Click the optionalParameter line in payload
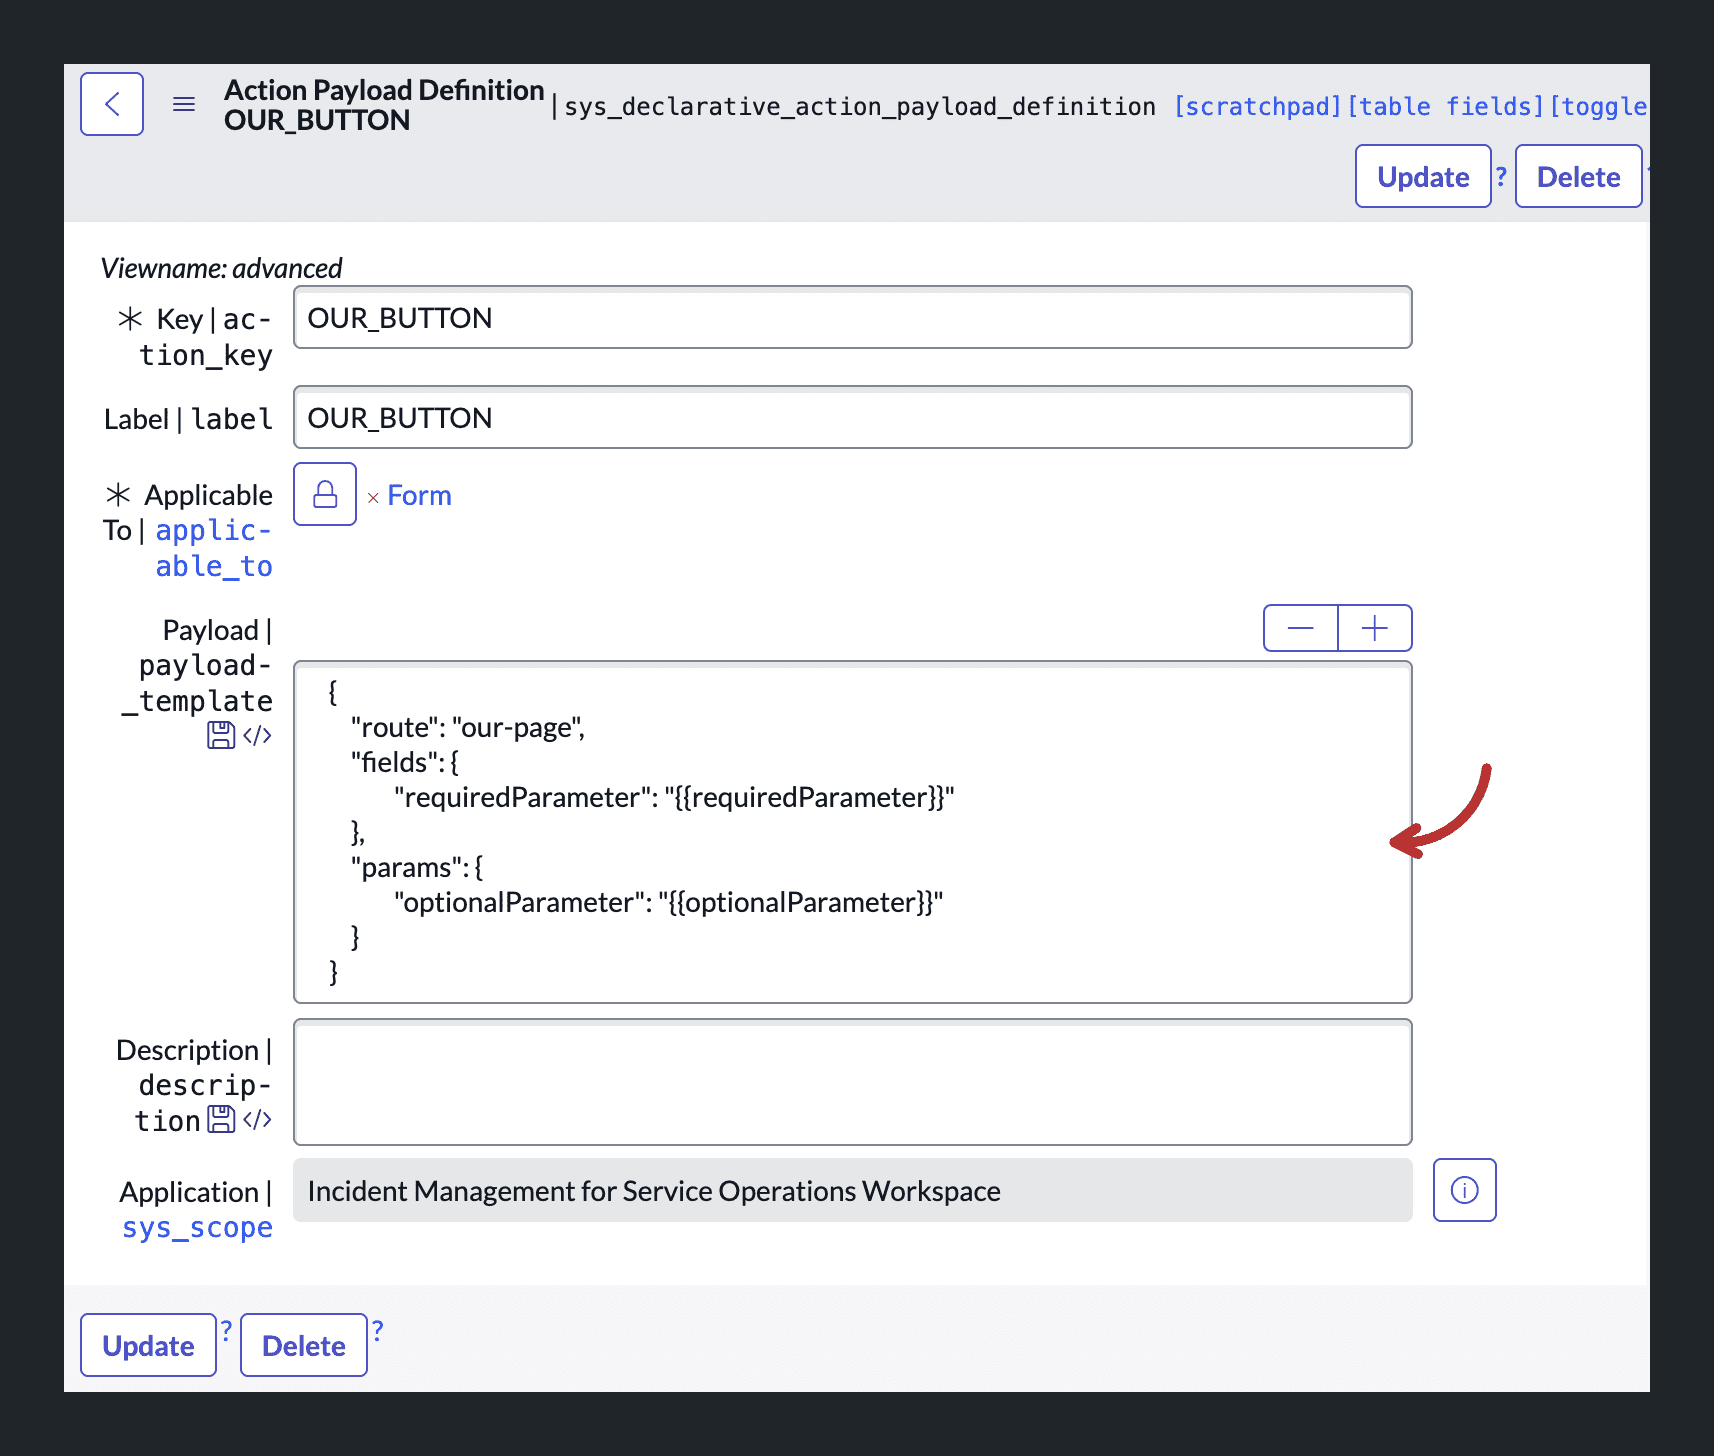This screenshot has height=1456, width=1714. coord(668,902)
